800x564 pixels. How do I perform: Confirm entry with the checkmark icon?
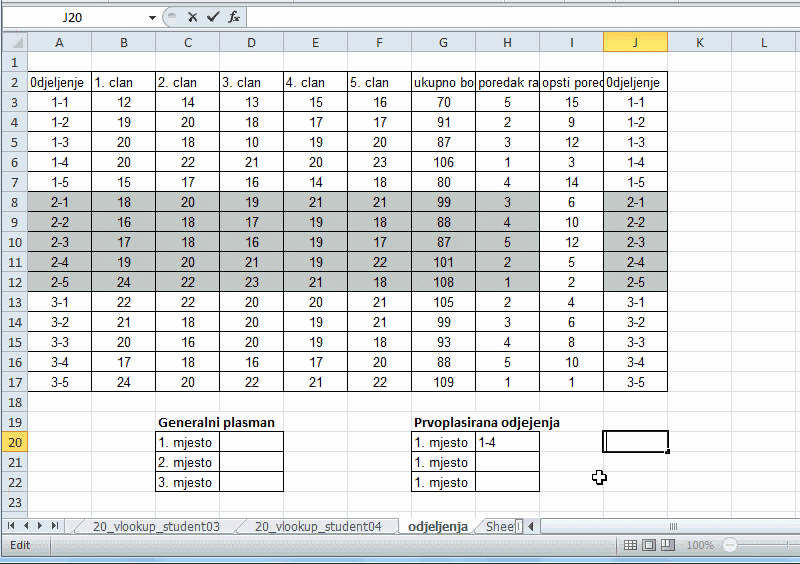click(212, 17)
